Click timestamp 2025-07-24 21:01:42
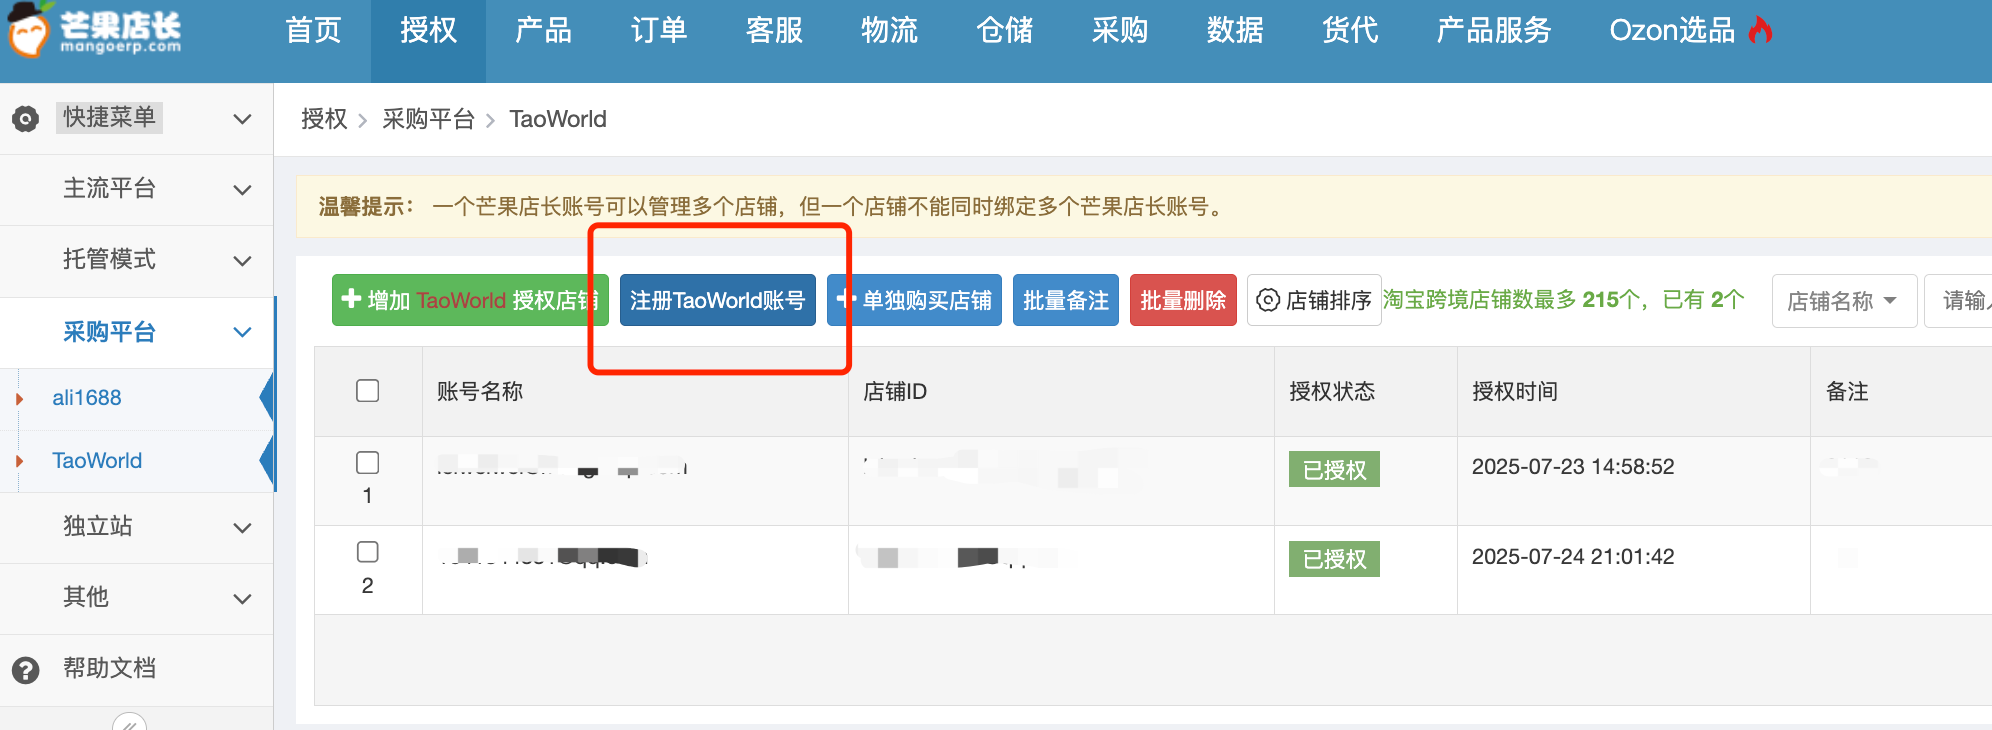Image resolution: width=1992 pixels, height=730 pixels. pos(1573,557)
